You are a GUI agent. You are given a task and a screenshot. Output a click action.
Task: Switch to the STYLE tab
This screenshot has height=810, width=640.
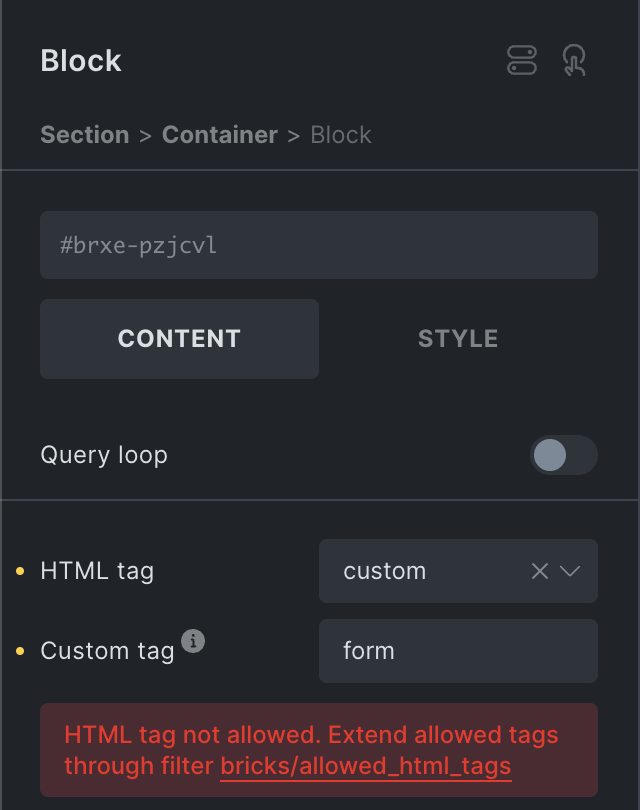[458, 339]
